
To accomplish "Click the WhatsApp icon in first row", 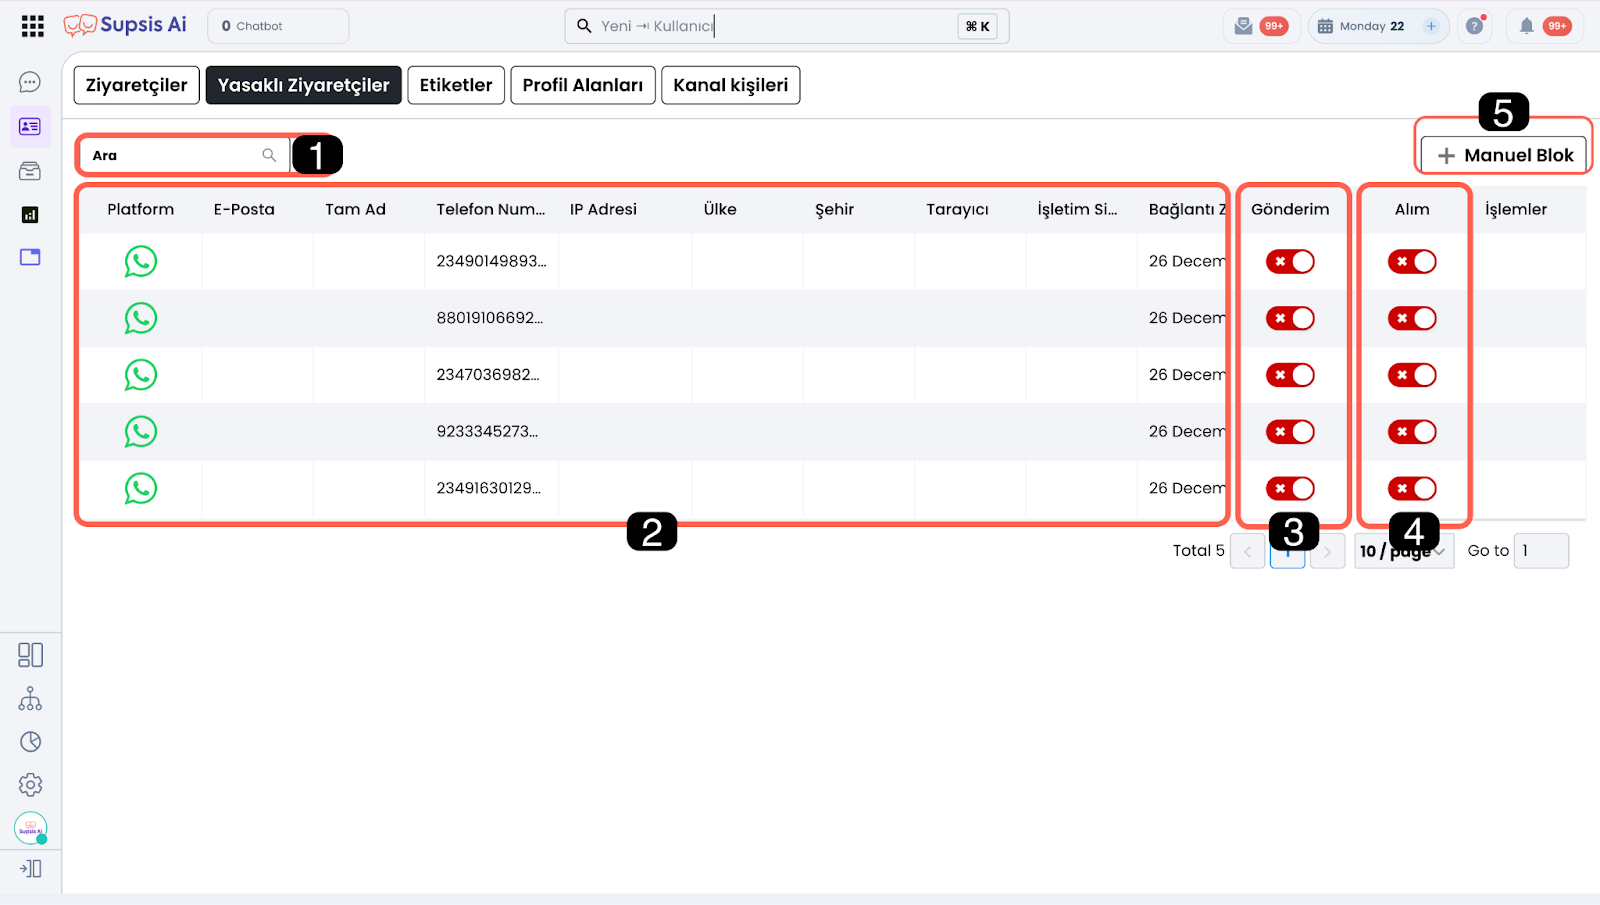I will pos(141,262).
